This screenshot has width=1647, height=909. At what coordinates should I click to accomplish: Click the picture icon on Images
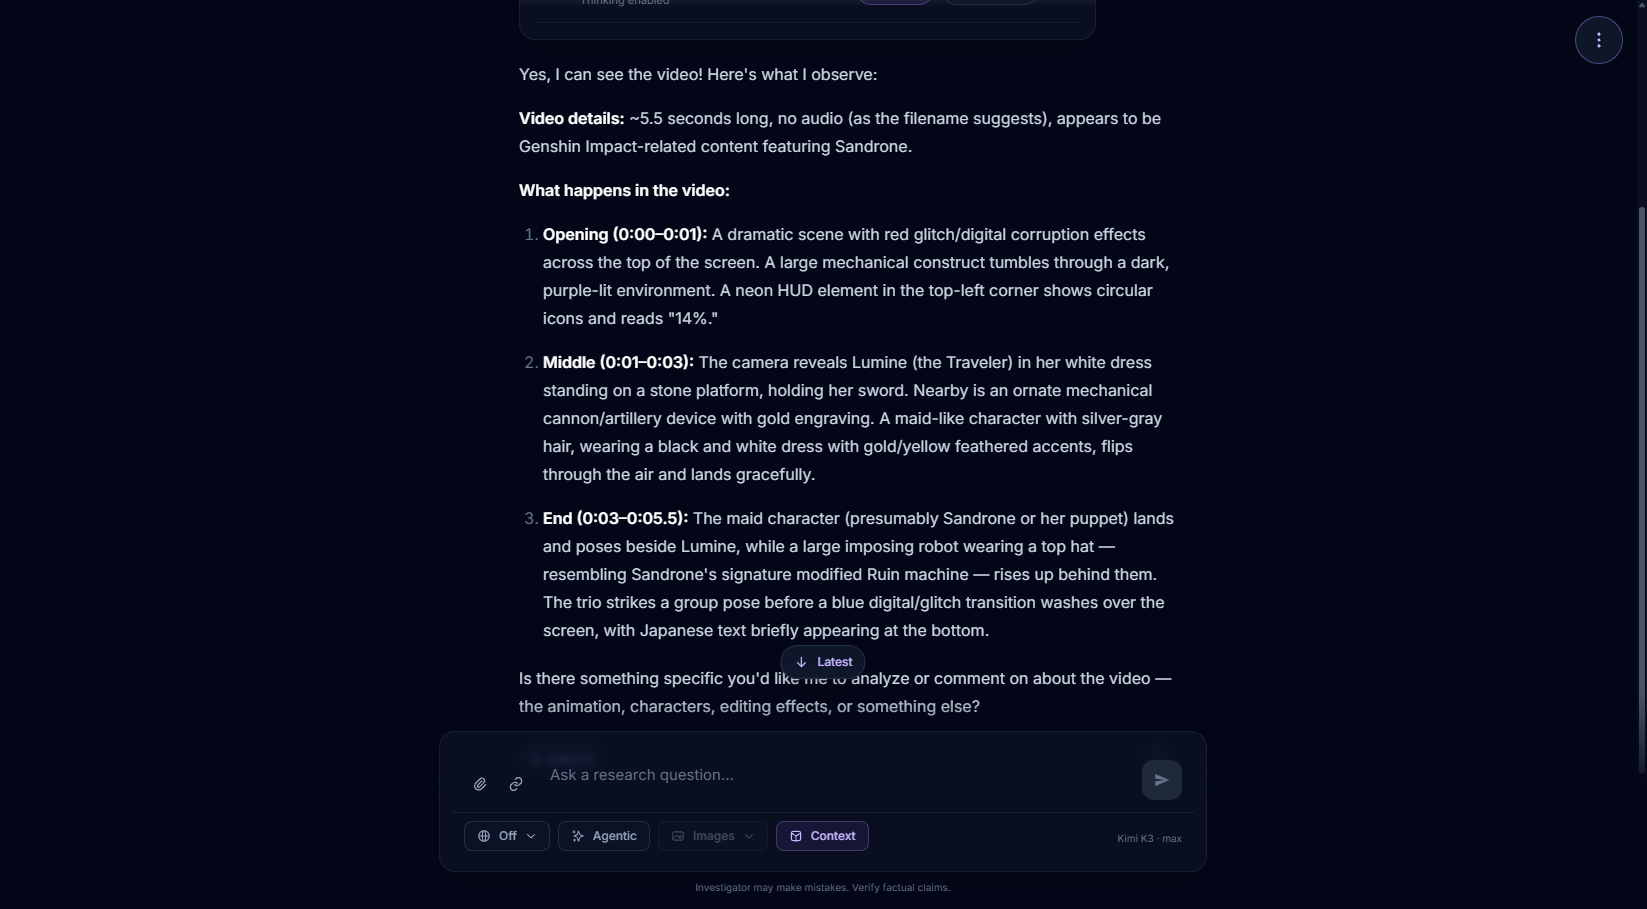[678, 836]
